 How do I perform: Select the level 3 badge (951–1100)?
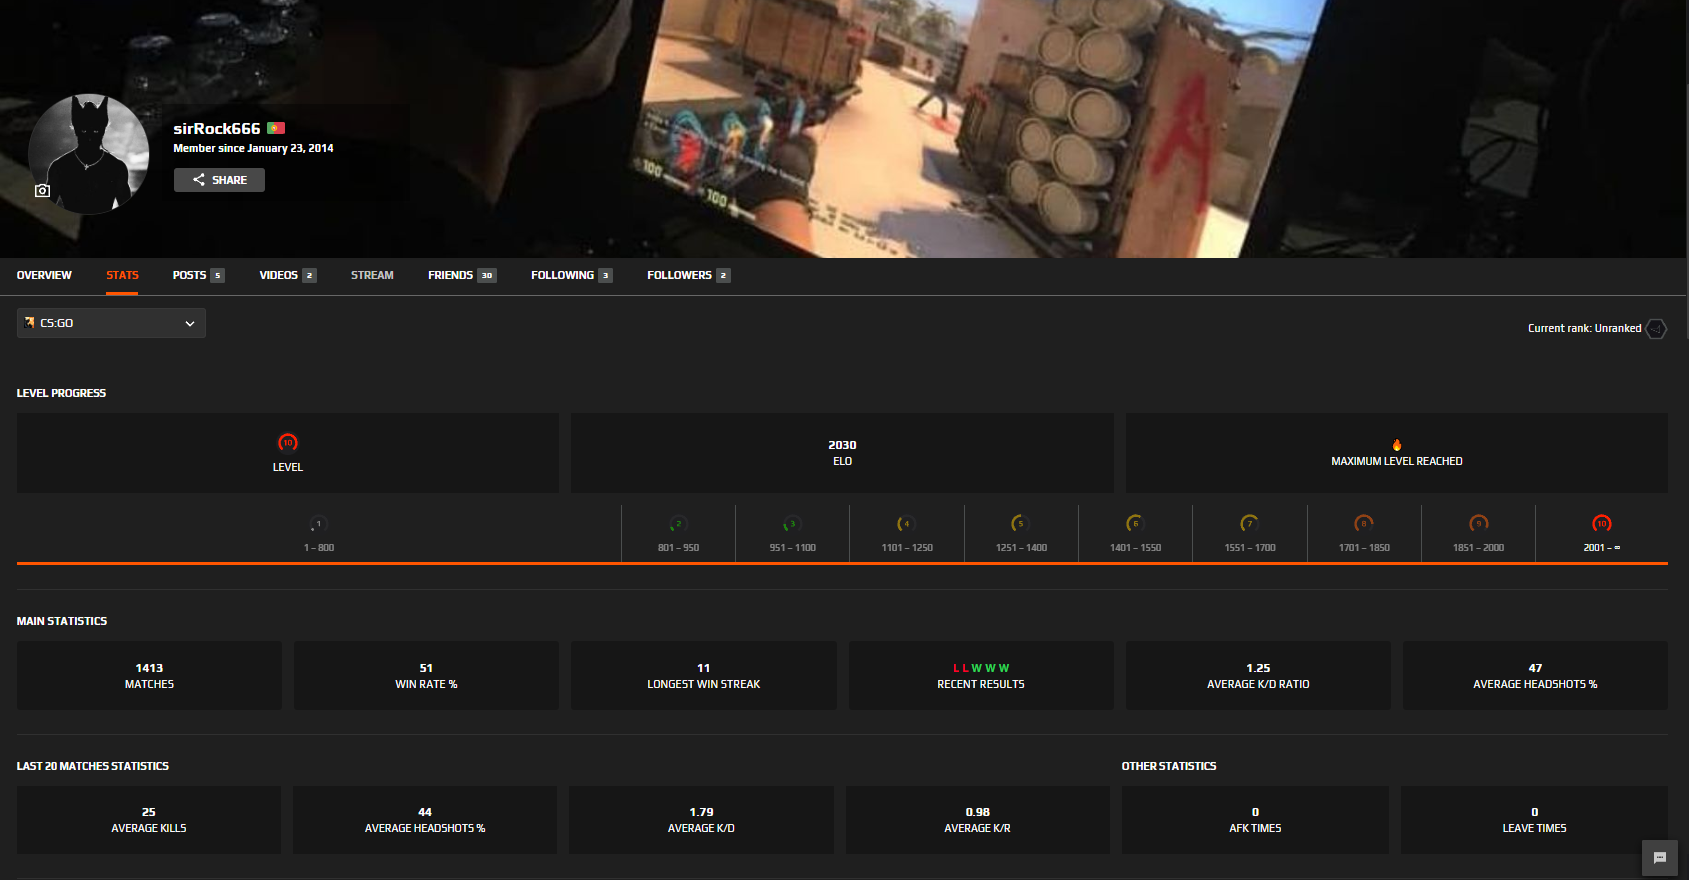point(792,524)
